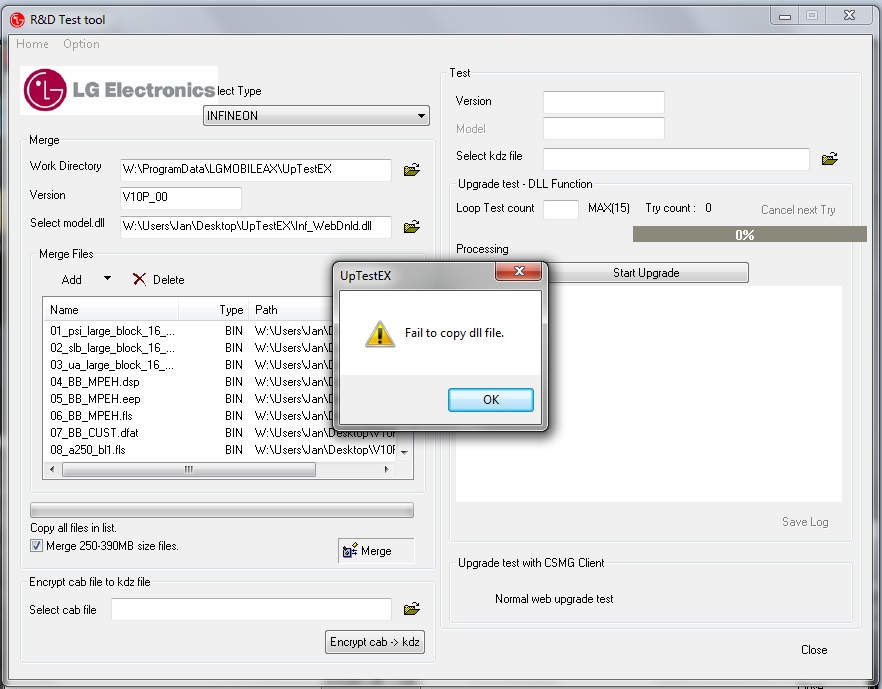The image size is (882, 689).
Task: Click the file list scroll left arrow
Action: (x=52, y=469)
